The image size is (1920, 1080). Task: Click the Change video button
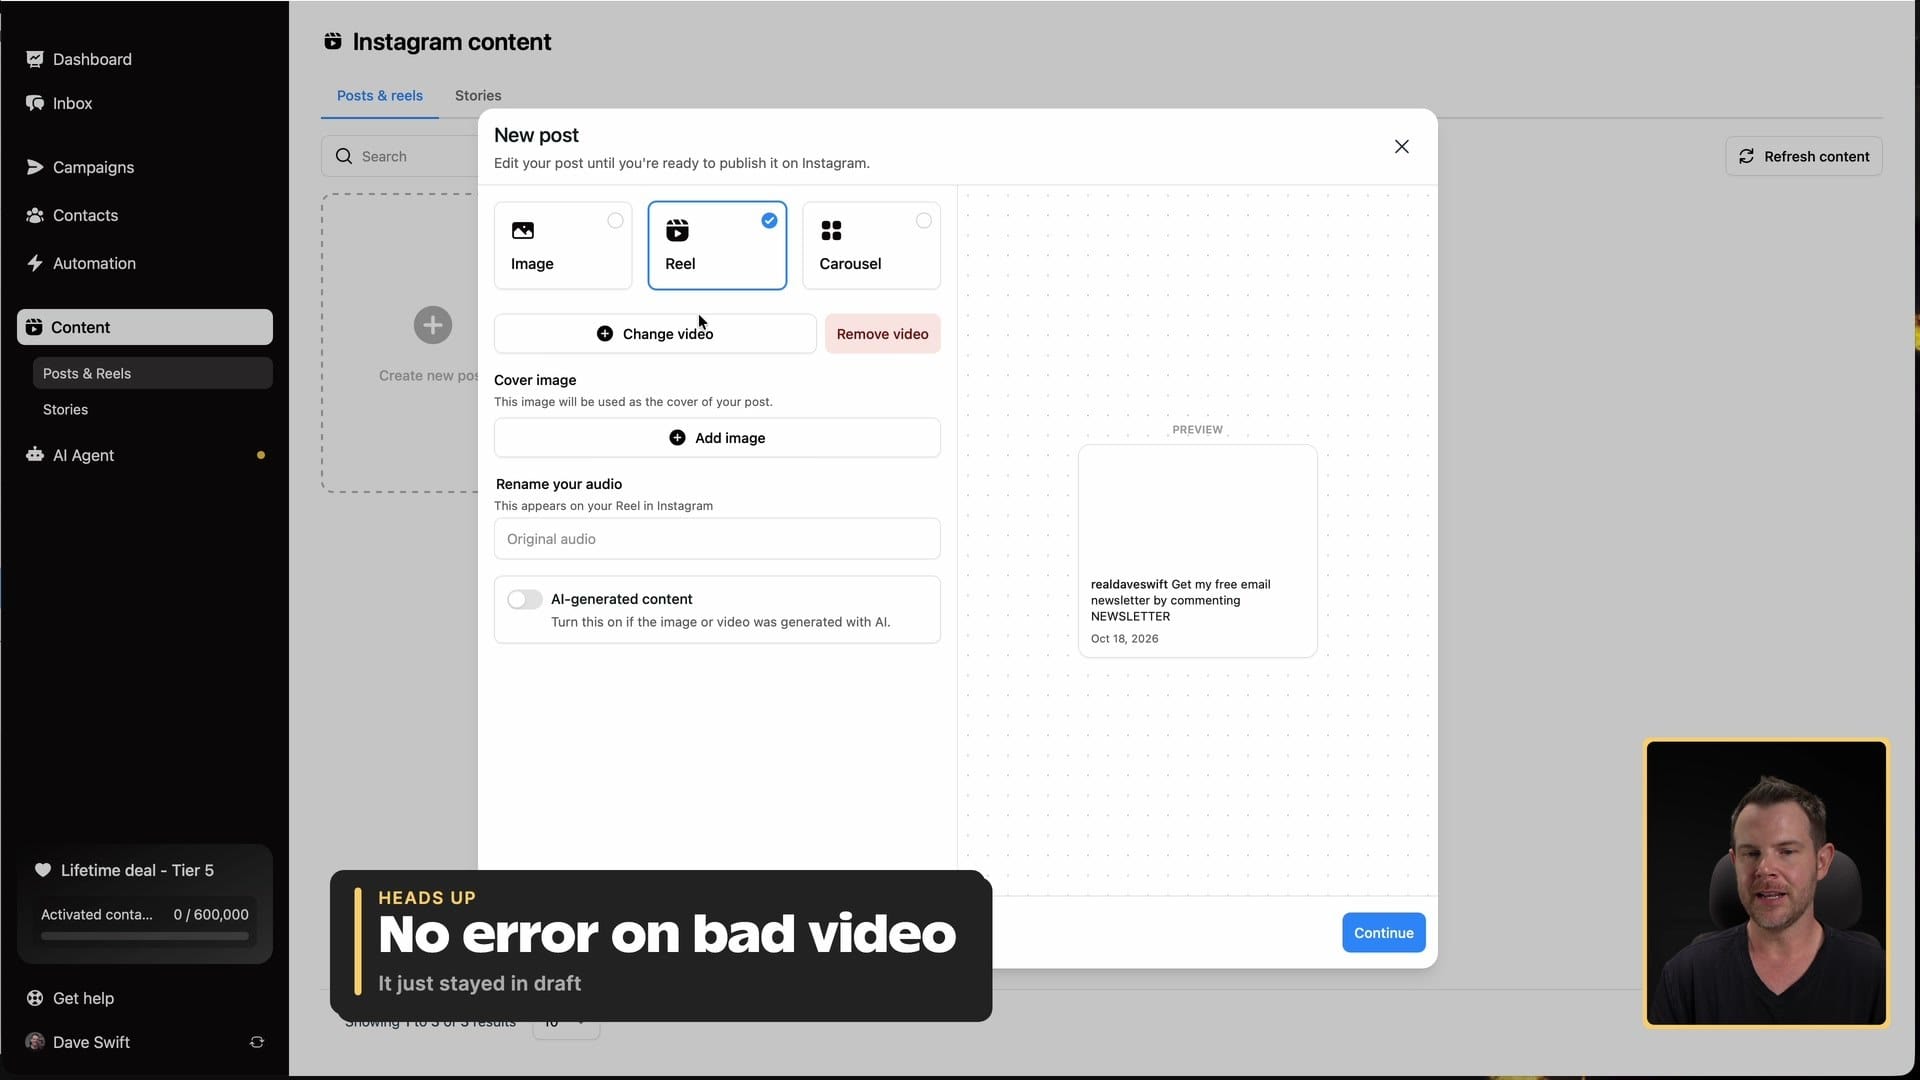[x=655, y=334]
